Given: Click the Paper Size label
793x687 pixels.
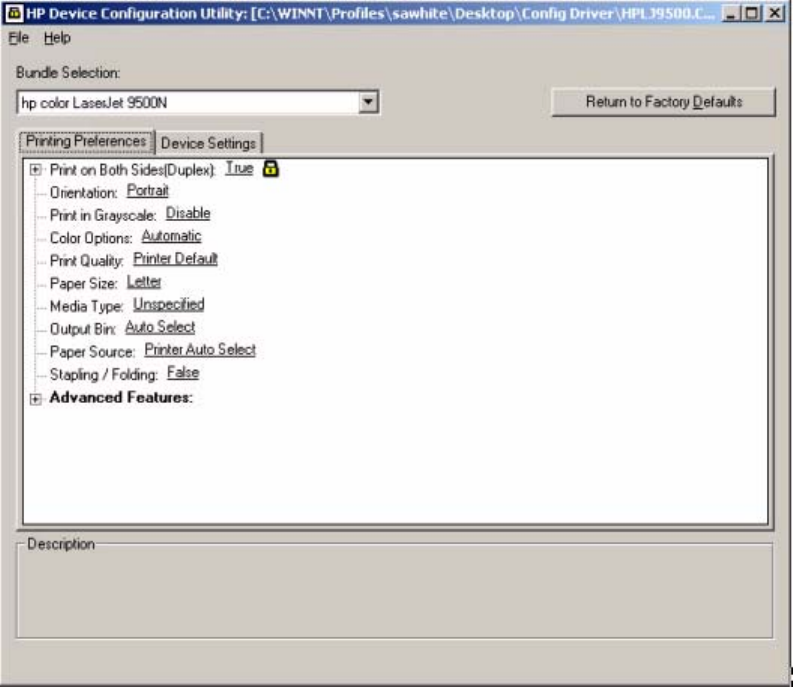Looking at the screenshot, I should (83, 284).
